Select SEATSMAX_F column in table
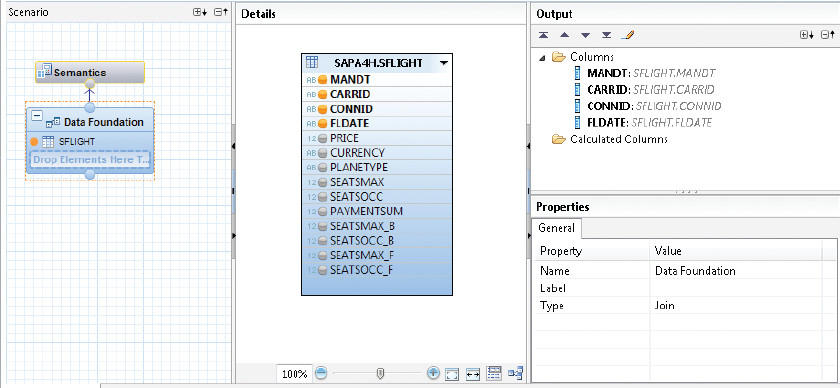Screen dimensions: 840x388 pyautogui.click(x=362, y=255)
